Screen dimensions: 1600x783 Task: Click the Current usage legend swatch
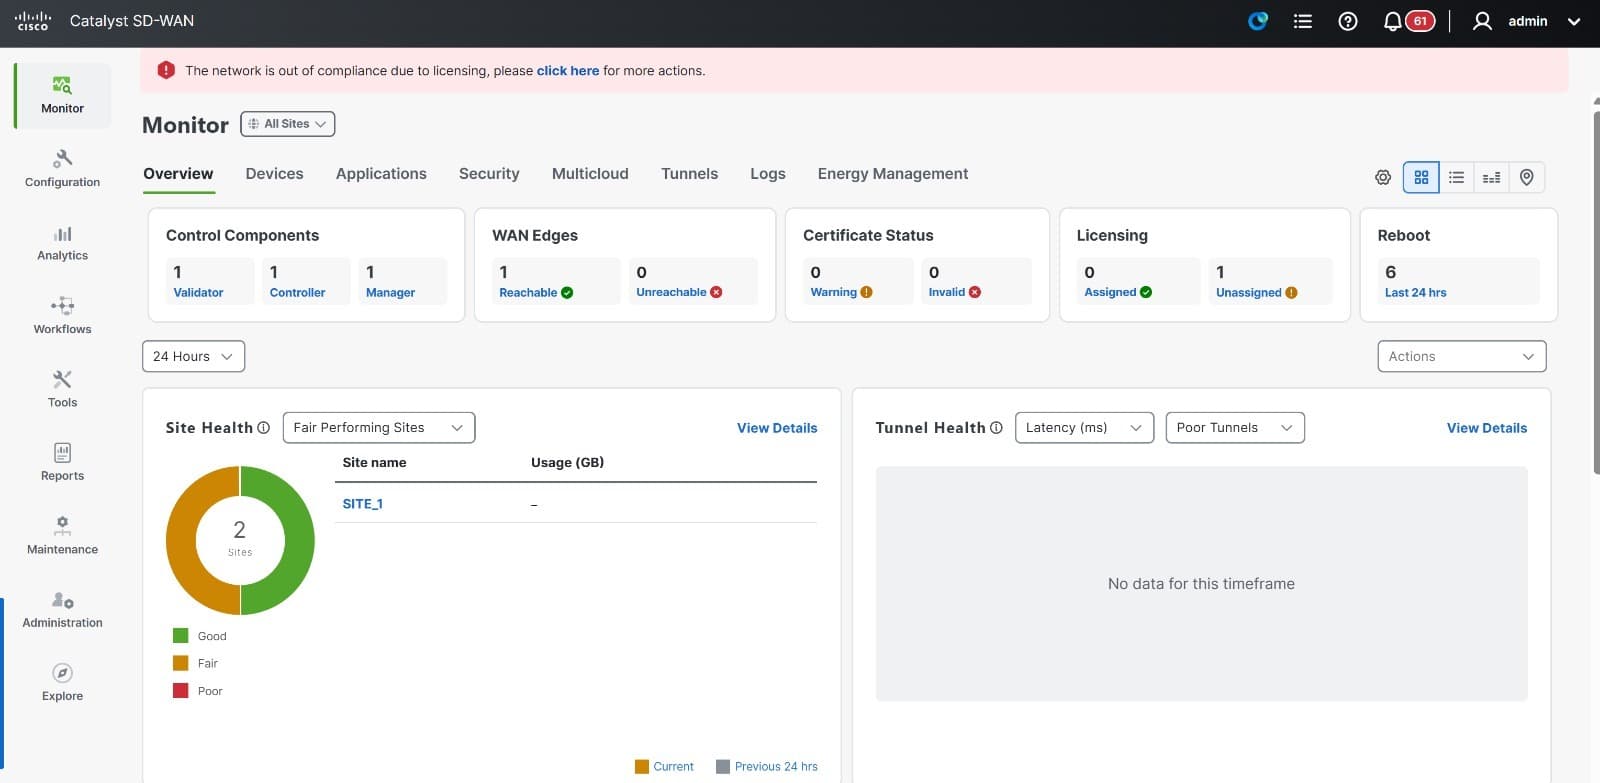(x=642, y=767)
